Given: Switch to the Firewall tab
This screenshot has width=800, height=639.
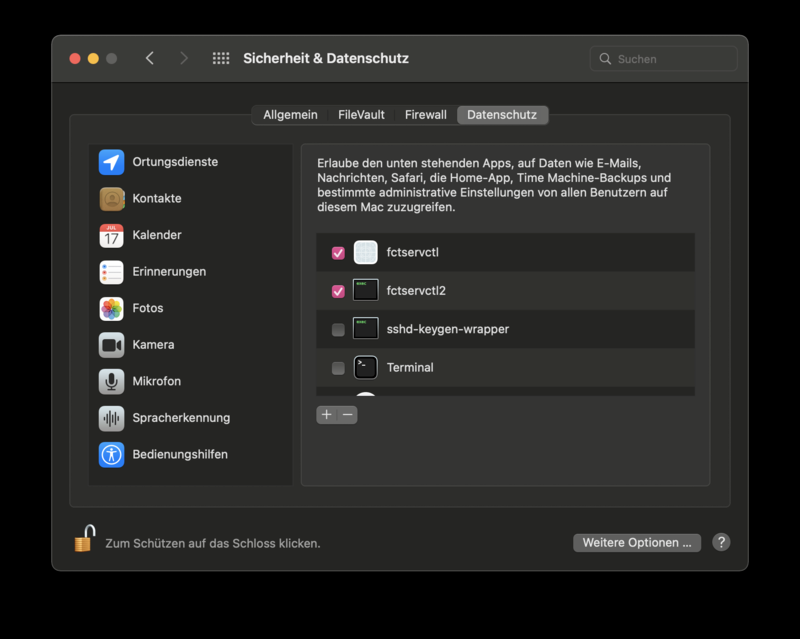Looking at the screenshot, I should click(425, 115).
